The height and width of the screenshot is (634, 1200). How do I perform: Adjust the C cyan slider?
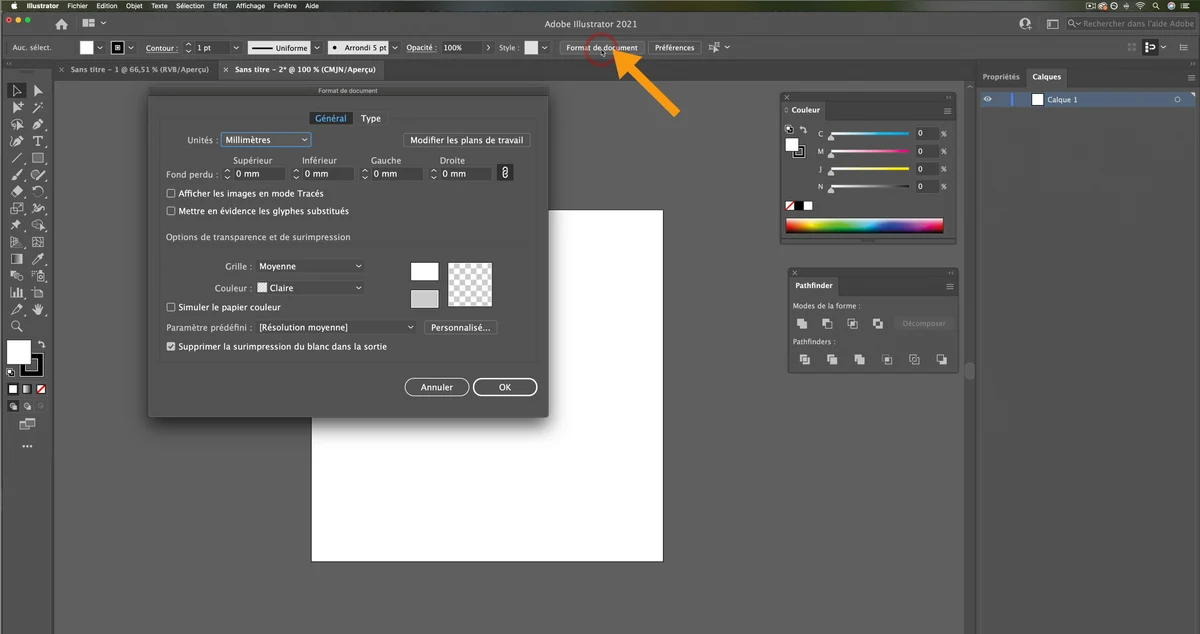tap(869, 134)
